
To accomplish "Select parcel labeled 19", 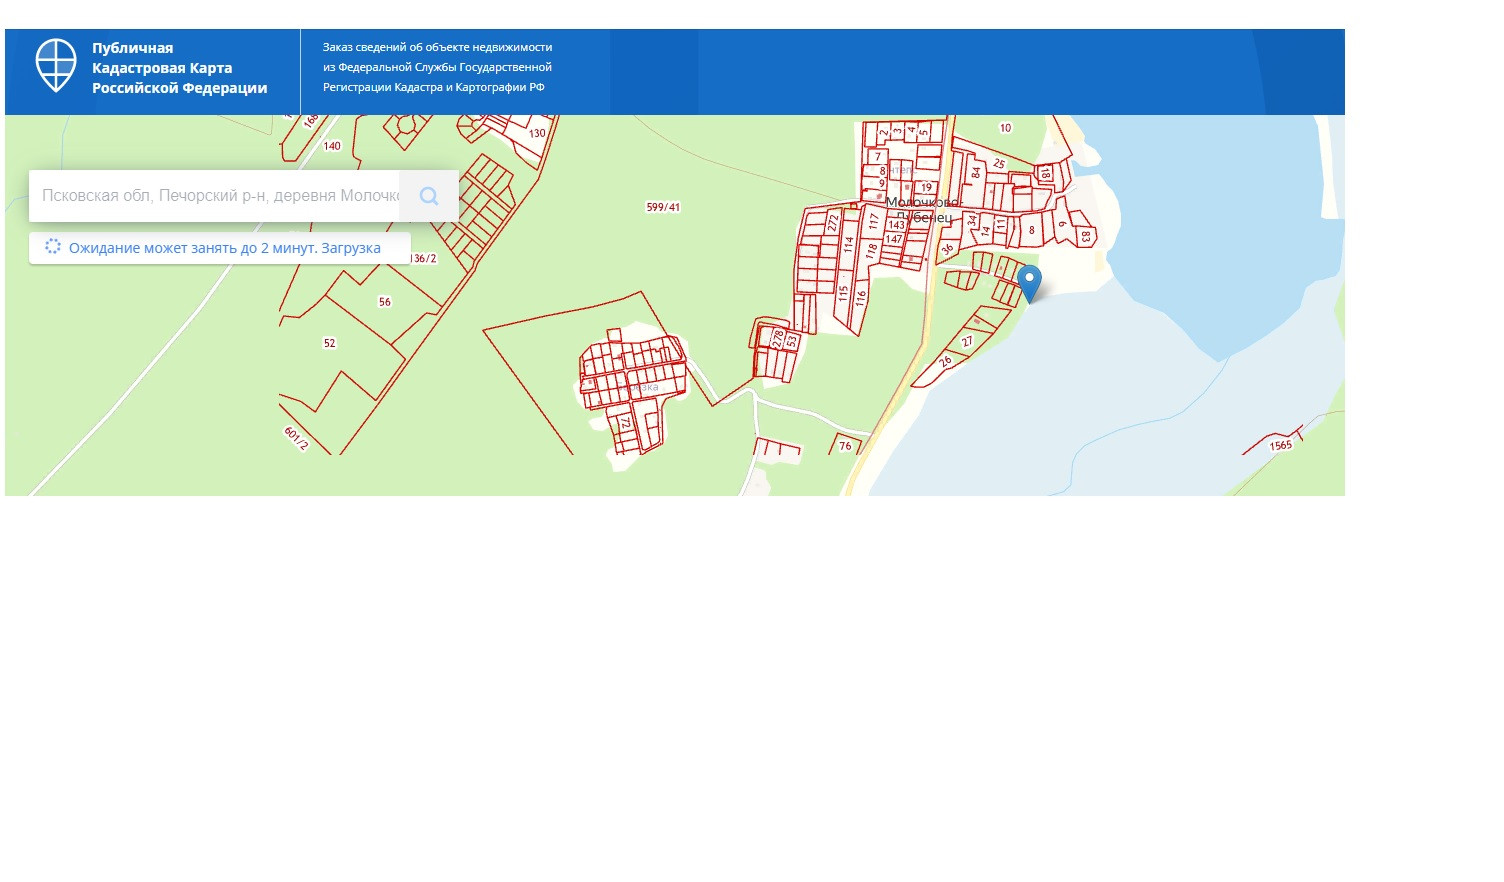I will pos(926,187).
